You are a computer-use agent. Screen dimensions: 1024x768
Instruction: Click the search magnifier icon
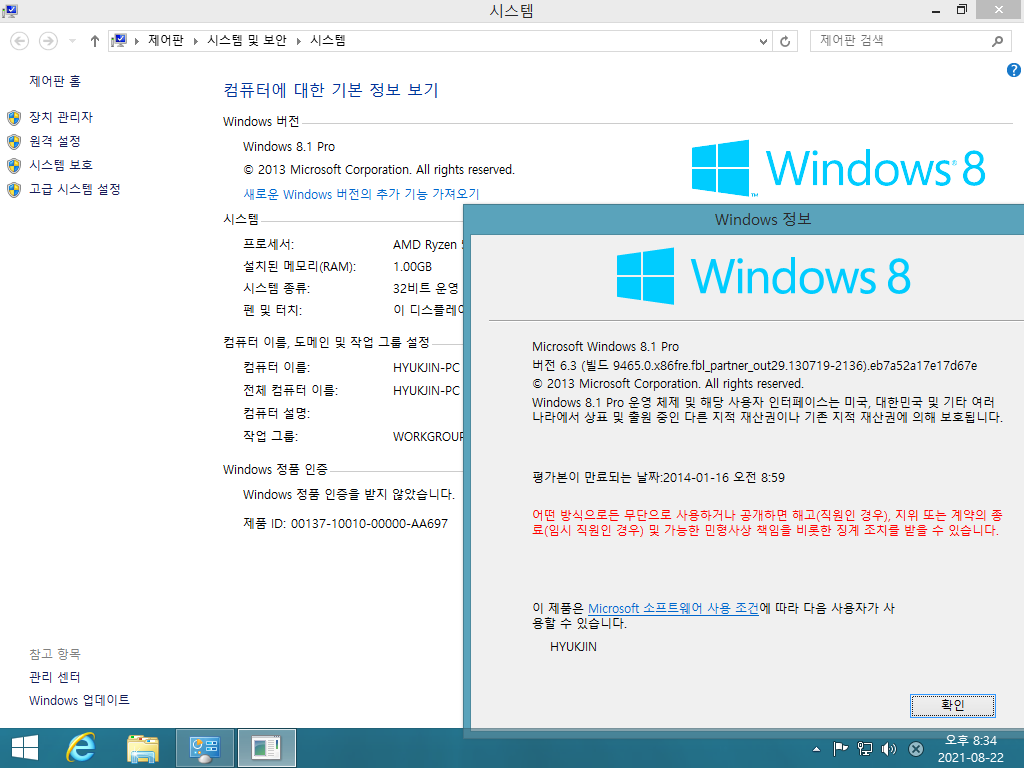click(997, 41)
